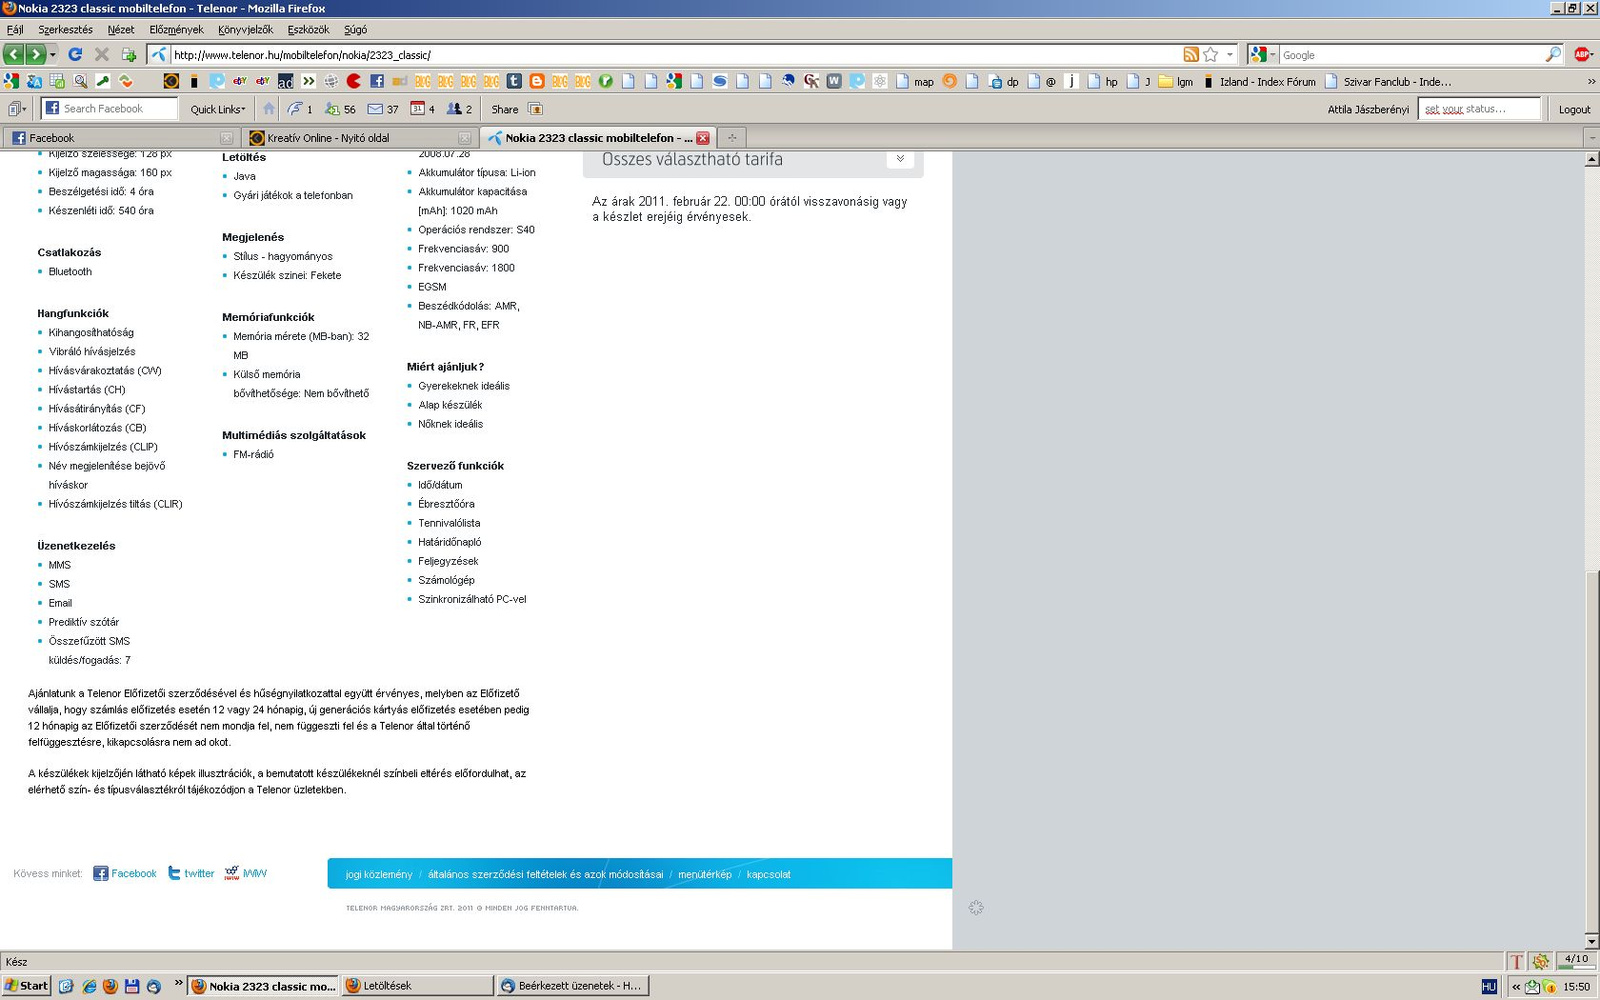Click the page vertical scrollbar down arrow

1591,942
